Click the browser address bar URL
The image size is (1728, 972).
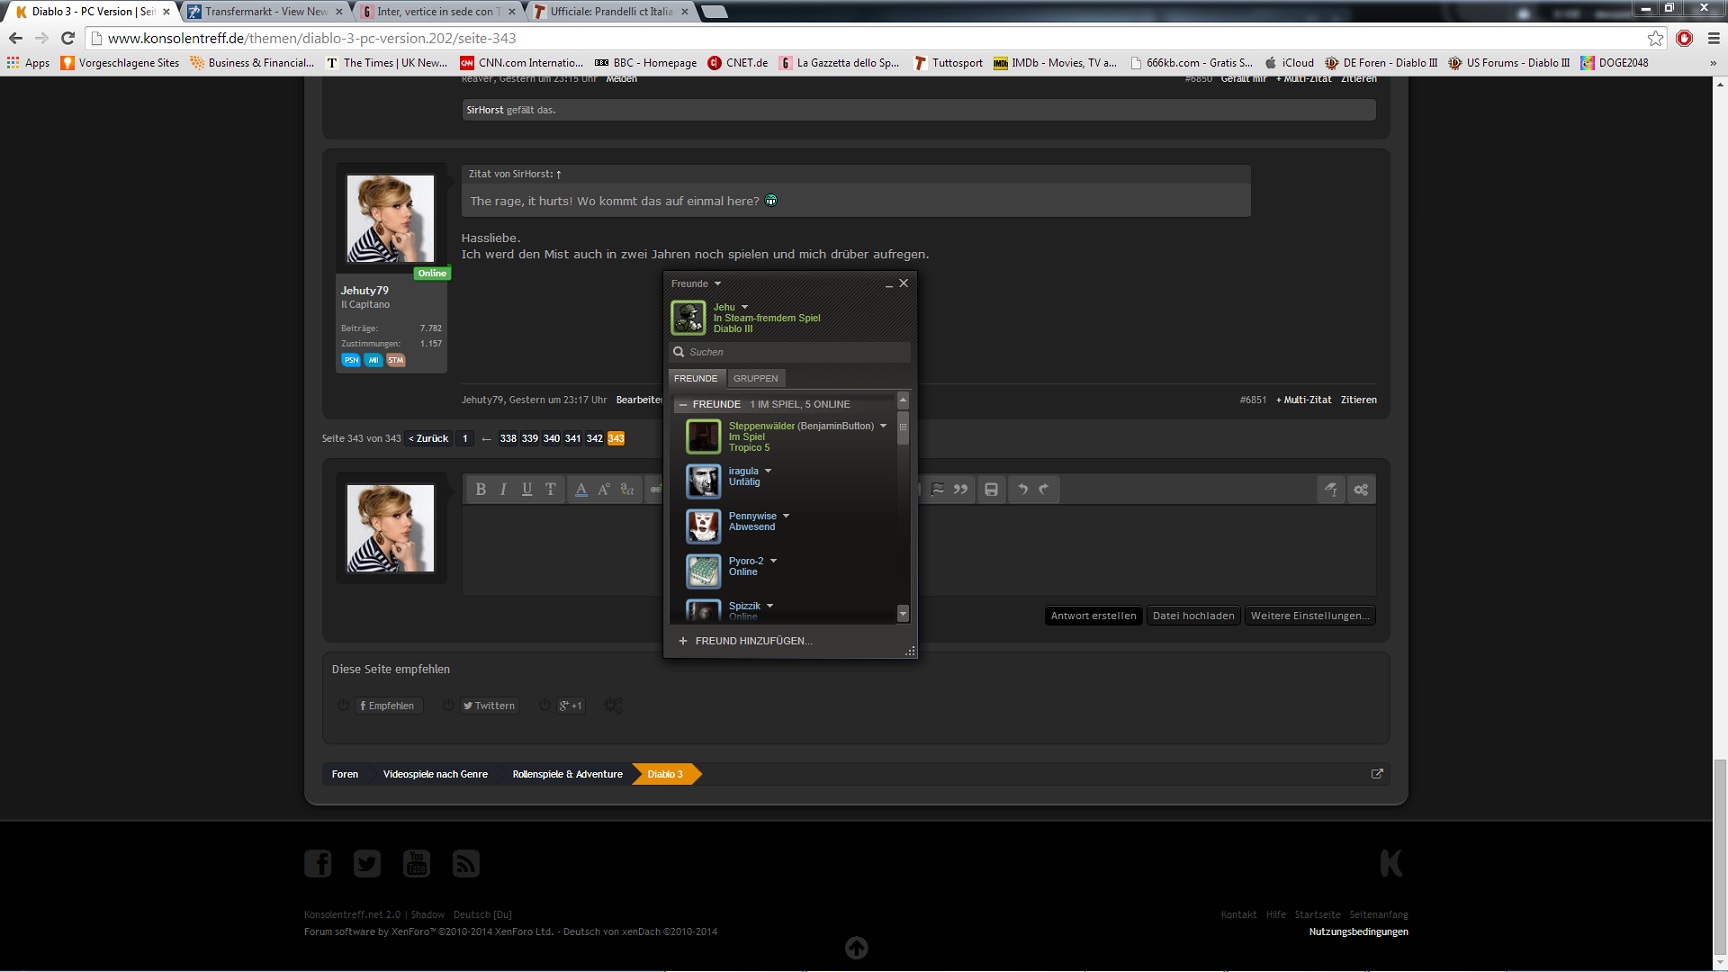(x=312, y=38)
